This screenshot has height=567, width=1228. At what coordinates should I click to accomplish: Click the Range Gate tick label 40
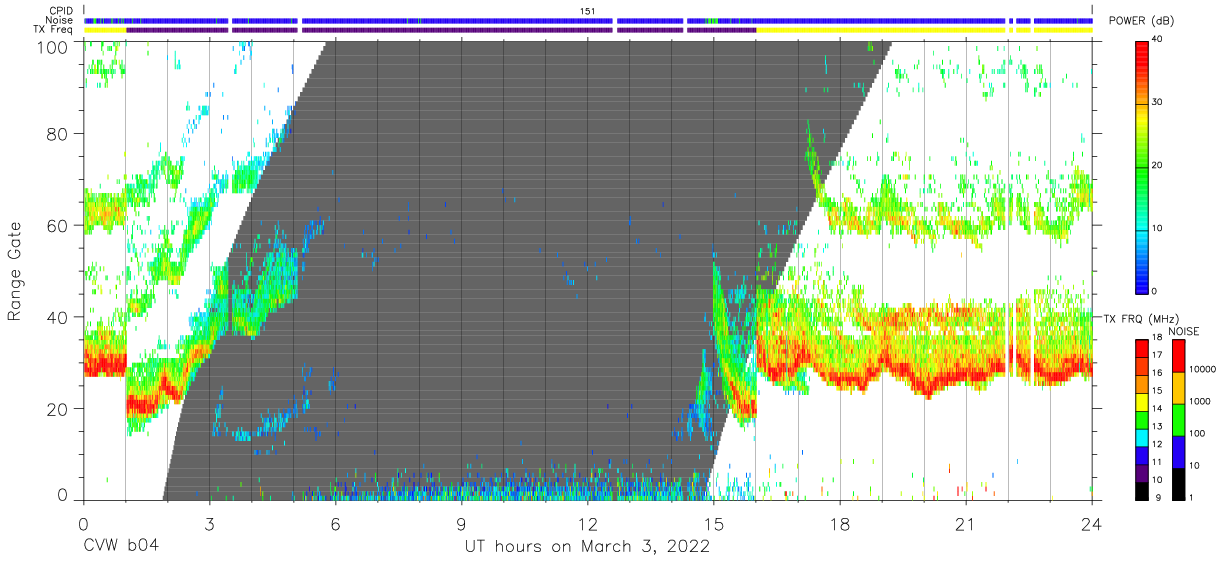(x=57, y=317)
